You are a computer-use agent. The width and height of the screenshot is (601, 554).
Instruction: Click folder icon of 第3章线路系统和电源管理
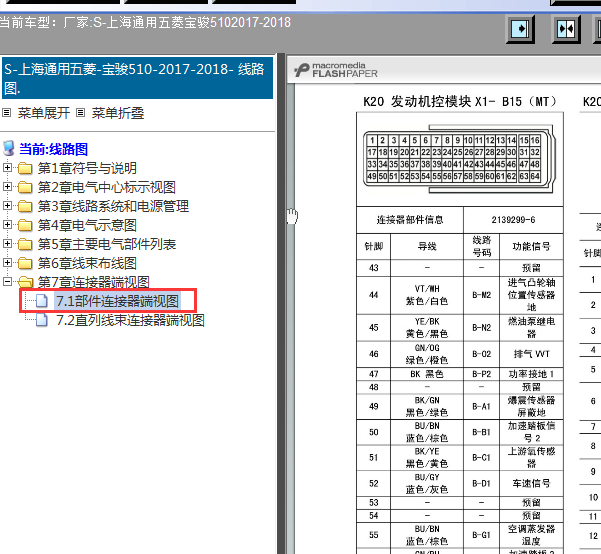25,206
